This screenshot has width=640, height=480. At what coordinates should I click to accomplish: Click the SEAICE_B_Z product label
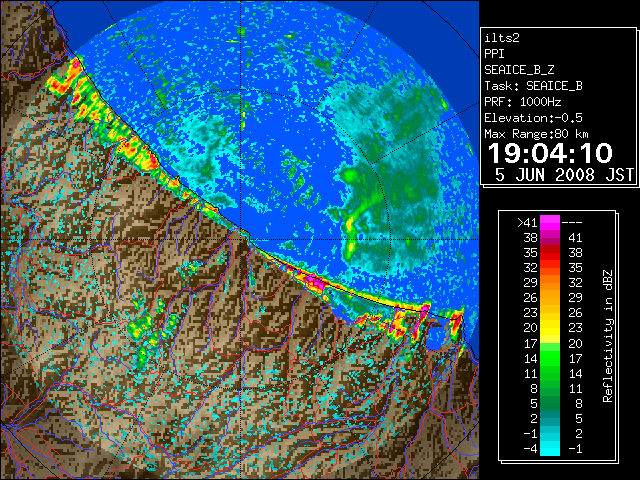tap(519, 70)
